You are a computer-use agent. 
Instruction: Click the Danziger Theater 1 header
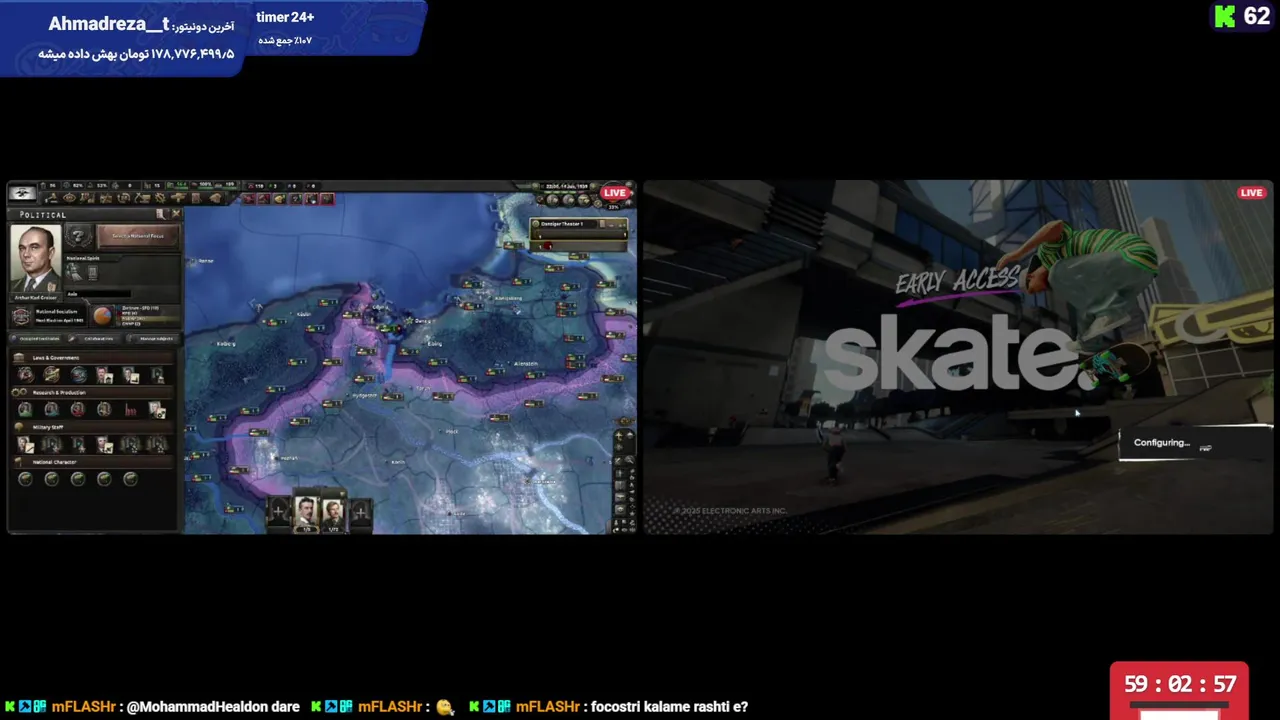pyautogui.click(x=578, y=224)
